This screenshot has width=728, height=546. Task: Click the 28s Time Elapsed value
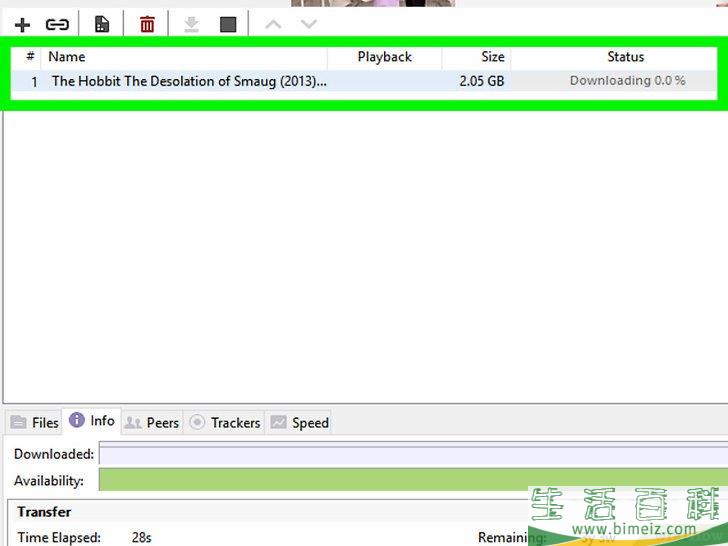pyautogui.click(x=142, y=537)
